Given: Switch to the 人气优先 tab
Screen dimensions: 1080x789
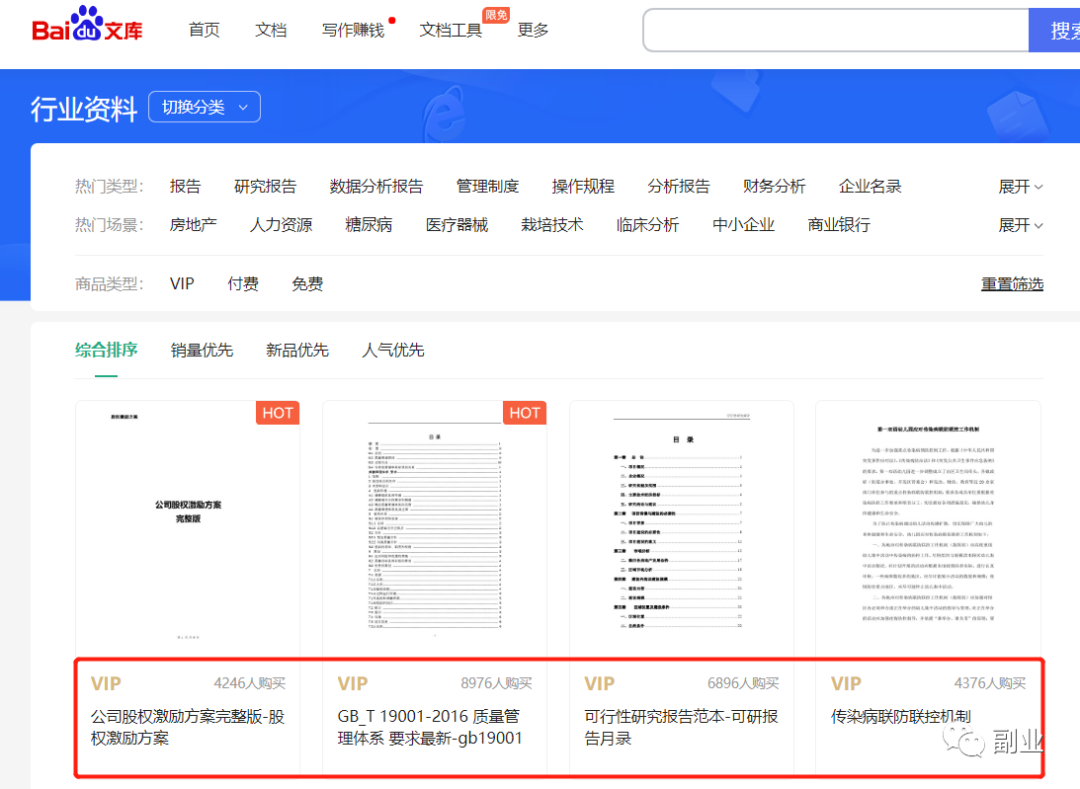Looking at the screenshot, I should click(393, 350).
